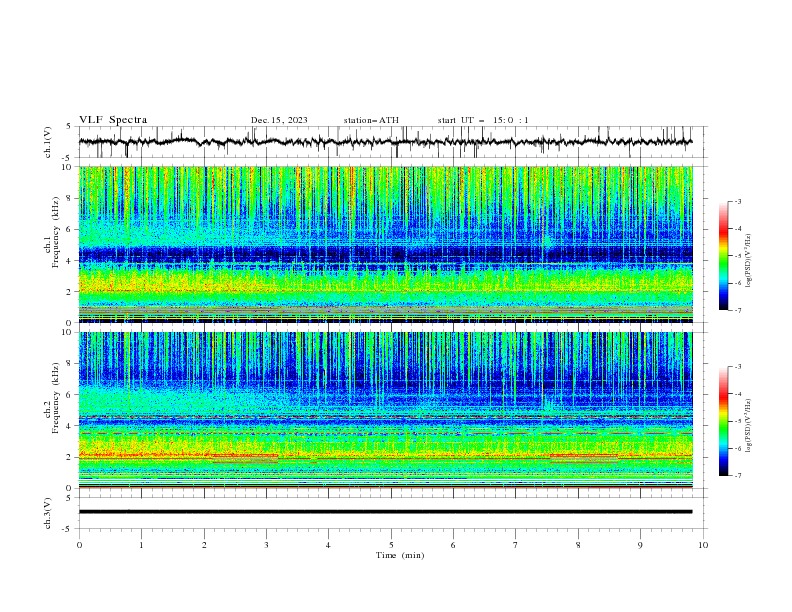Click the lower colorbar "log(PSD)(V²/Hz)" label
Screen dimensions: 792x612
click(x=748, y=426)
